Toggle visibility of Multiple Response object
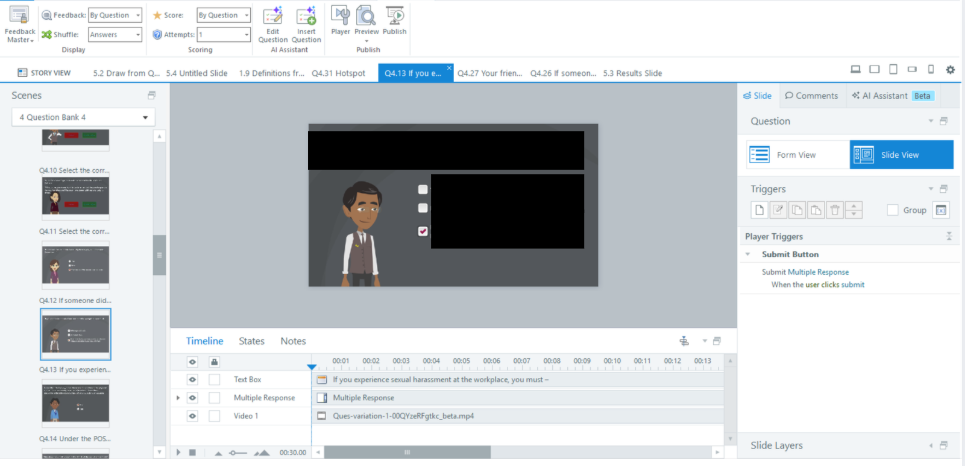 tap(193, 398)
